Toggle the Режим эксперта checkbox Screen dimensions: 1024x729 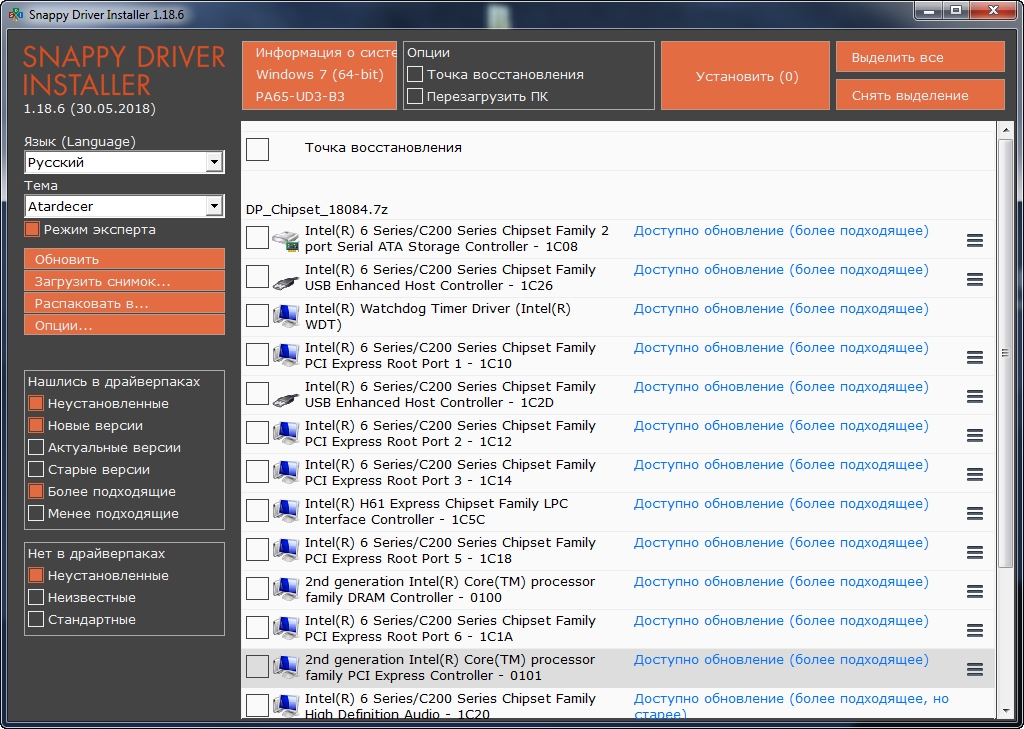click(31, 229)
